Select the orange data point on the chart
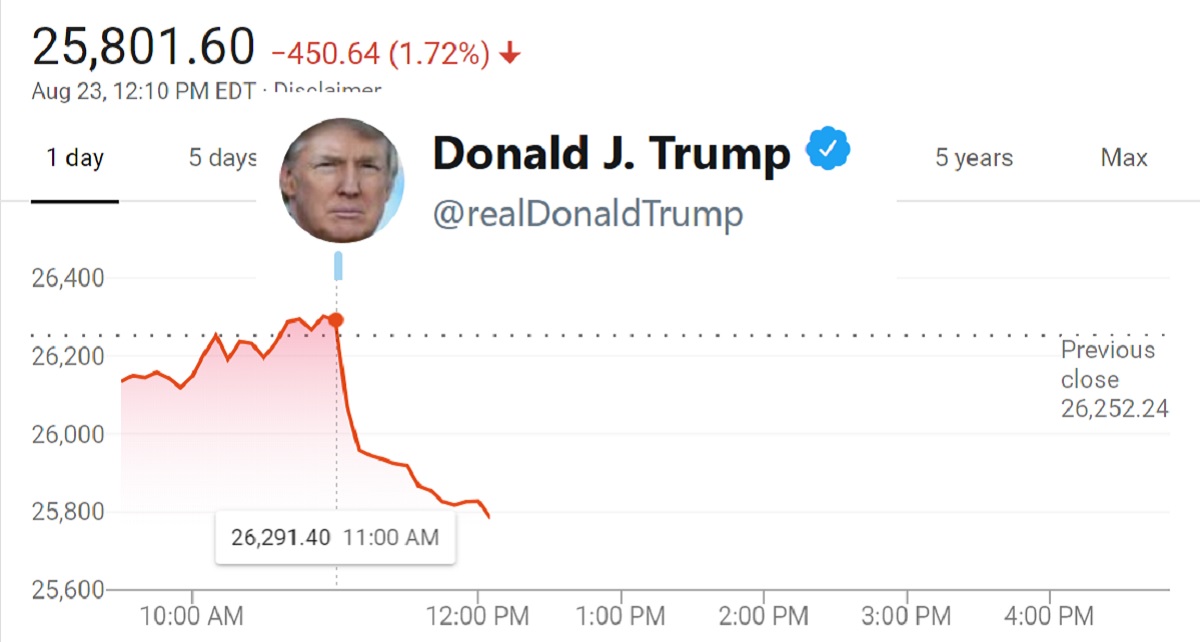Viewport: 1200px width, 642px height. [336, 319]
